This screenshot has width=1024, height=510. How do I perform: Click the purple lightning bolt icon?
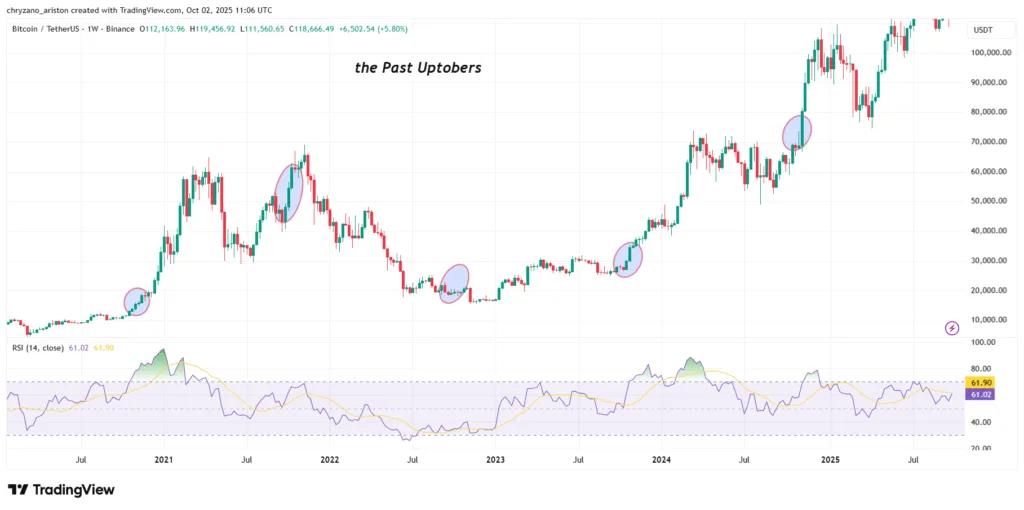pos(951,328)
